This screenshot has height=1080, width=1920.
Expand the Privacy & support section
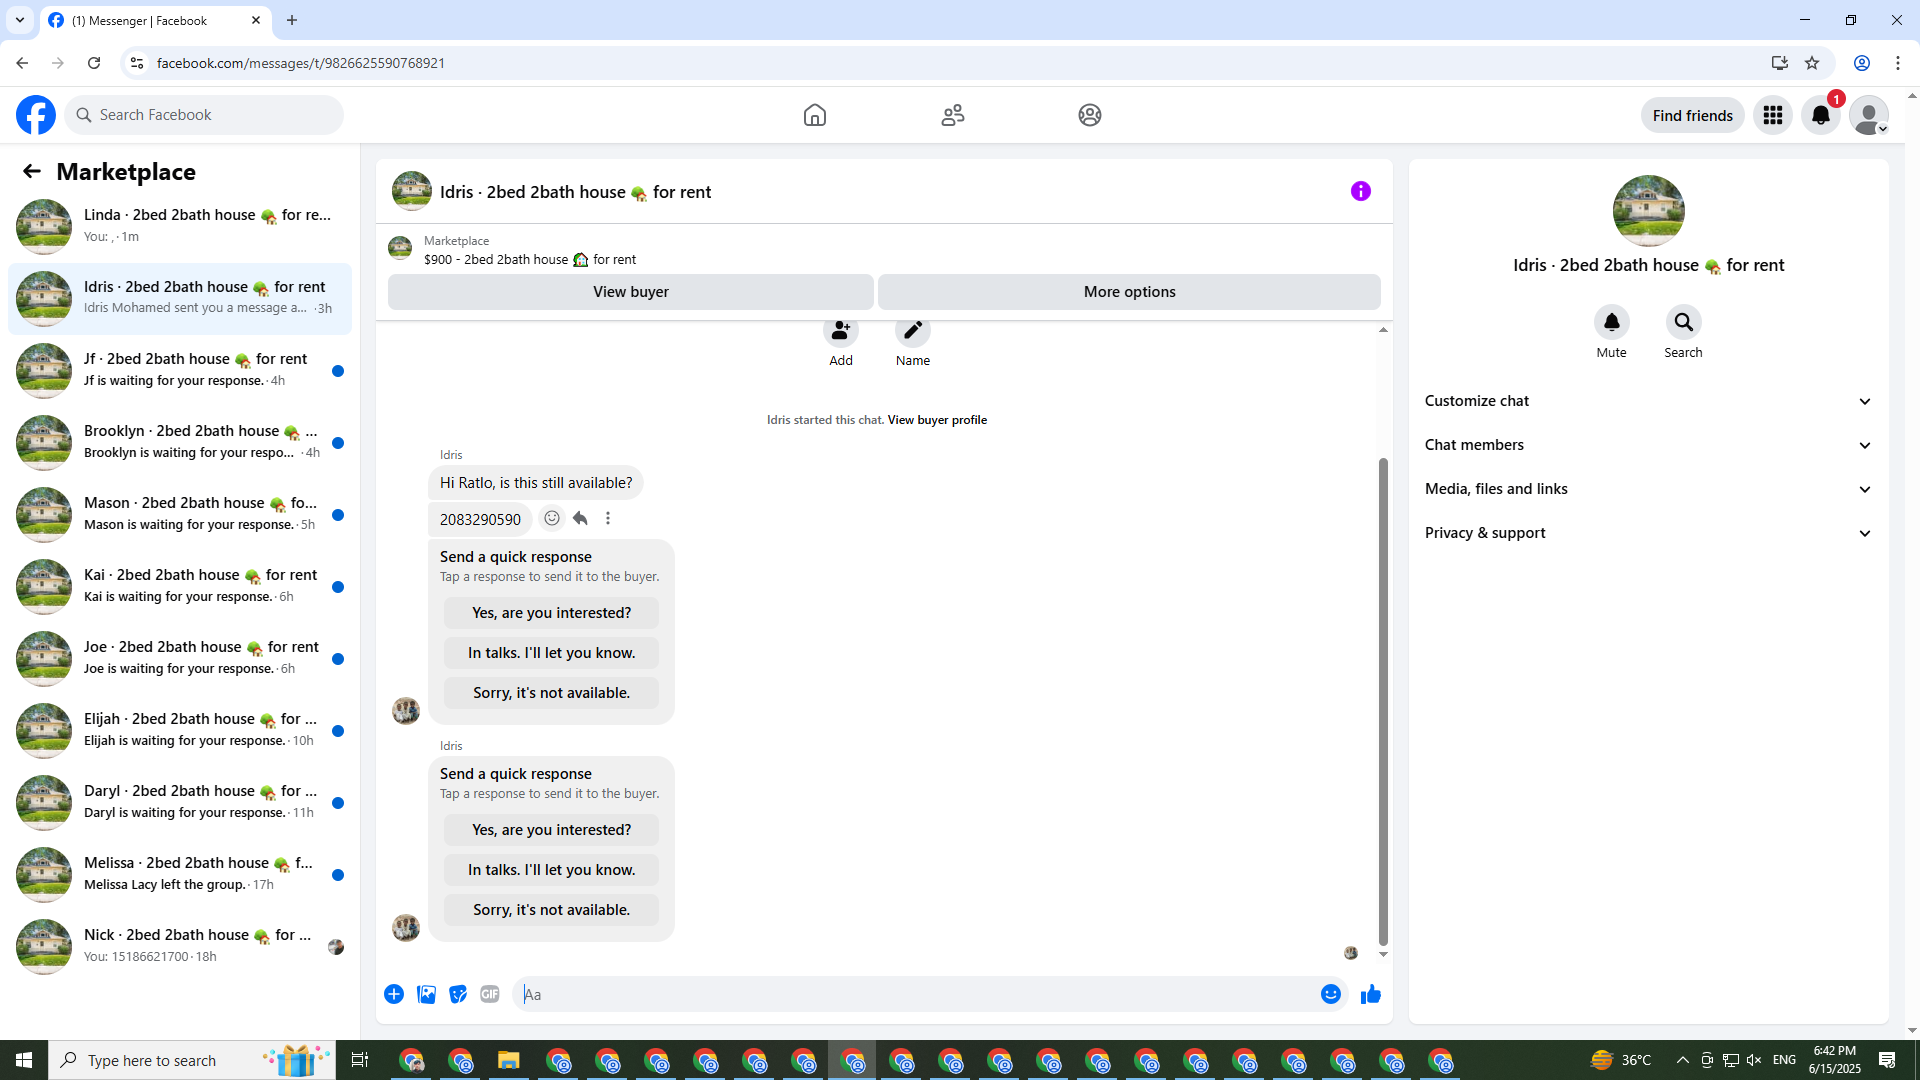click(1648, 533)
